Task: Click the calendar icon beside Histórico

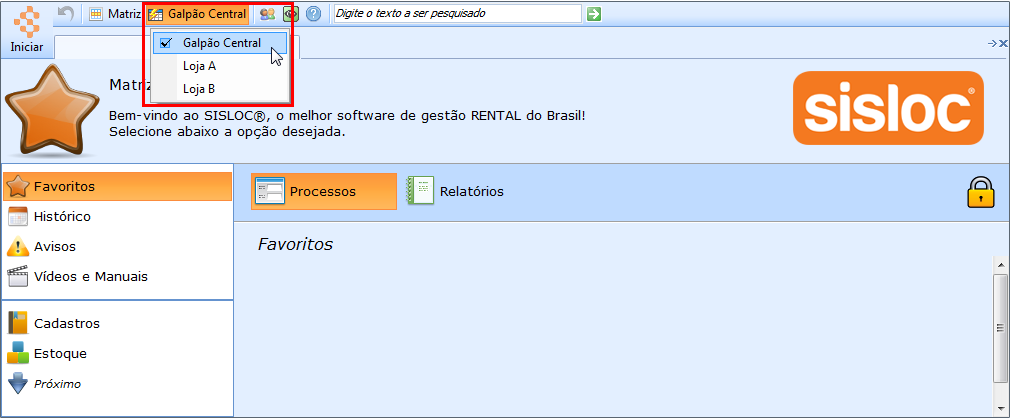Action: pyautogui.click(x=18, y=216)
